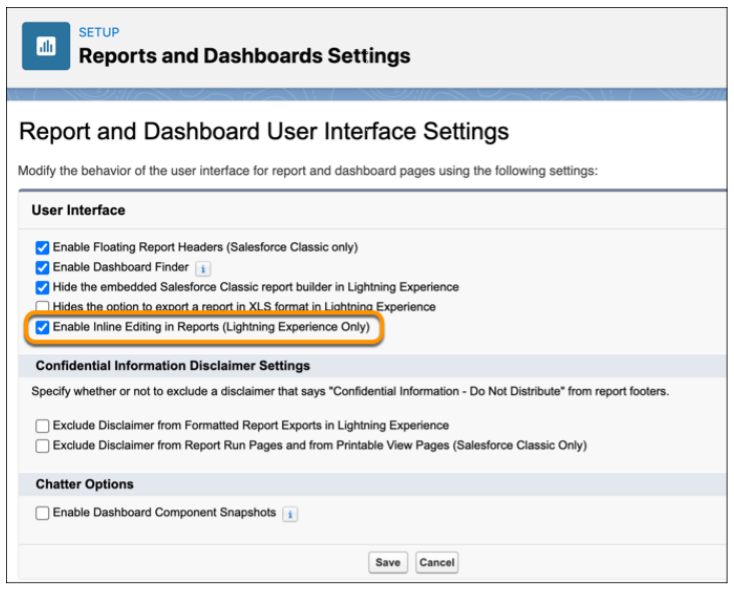
Task: Click info icon next to Dashboard Finder
Action: click(203, 269)
